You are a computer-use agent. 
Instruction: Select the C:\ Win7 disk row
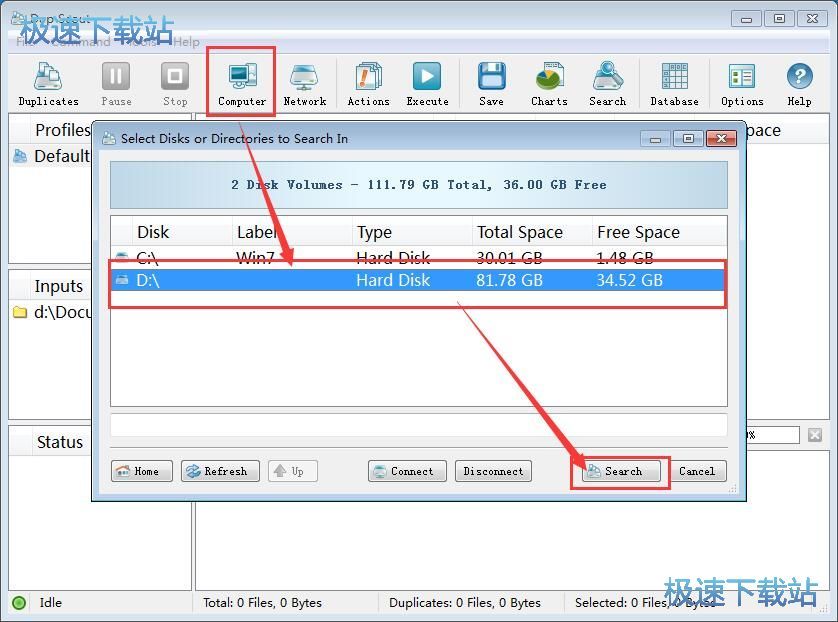pyautogui.click(x=418, y=258)
